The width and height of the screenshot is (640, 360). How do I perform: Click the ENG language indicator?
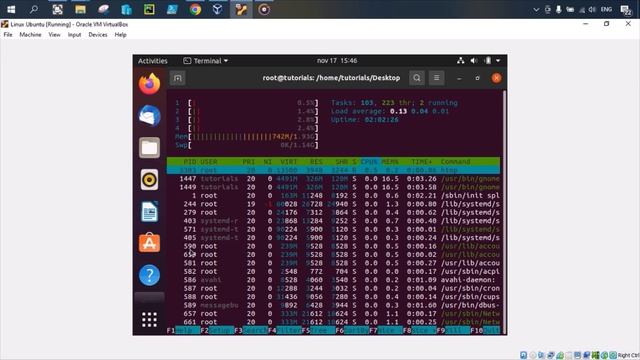606,9
